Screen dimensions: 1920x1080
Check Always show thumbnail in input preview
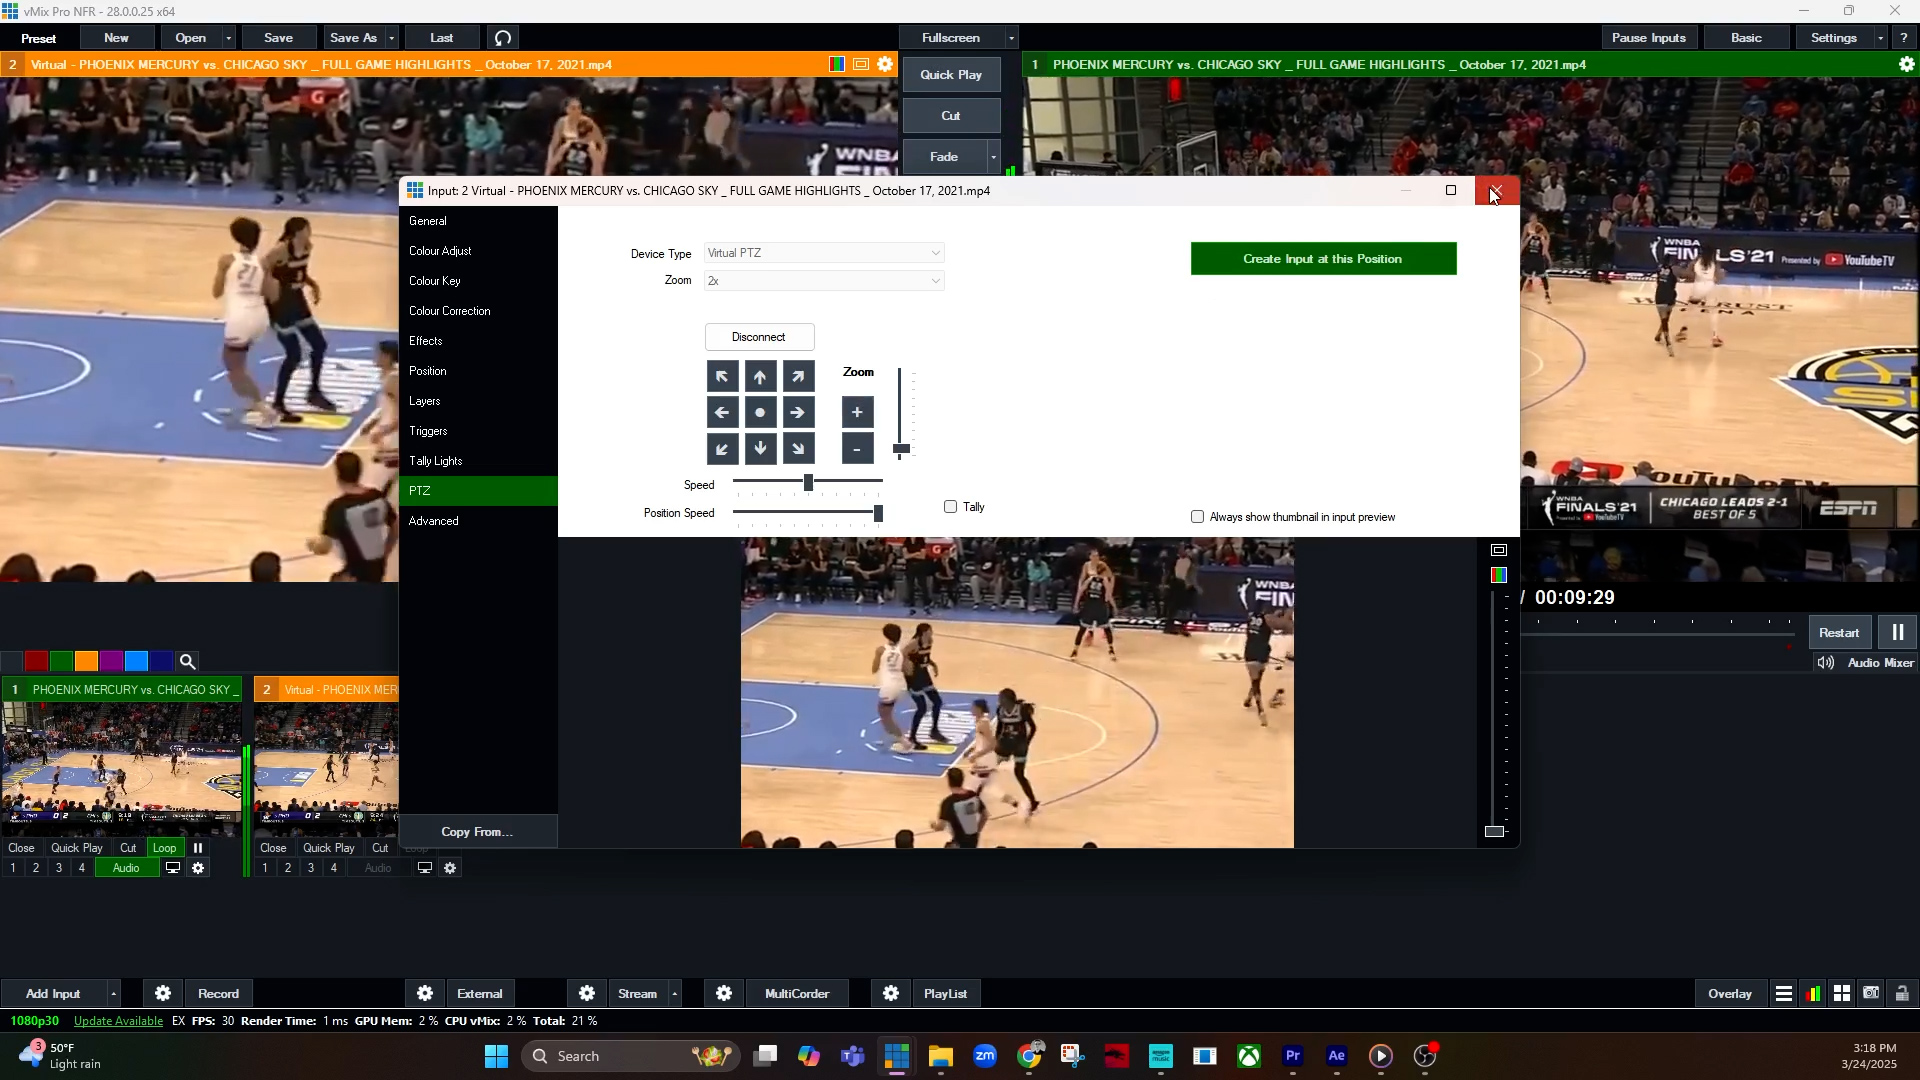[x=1197, y=517]
